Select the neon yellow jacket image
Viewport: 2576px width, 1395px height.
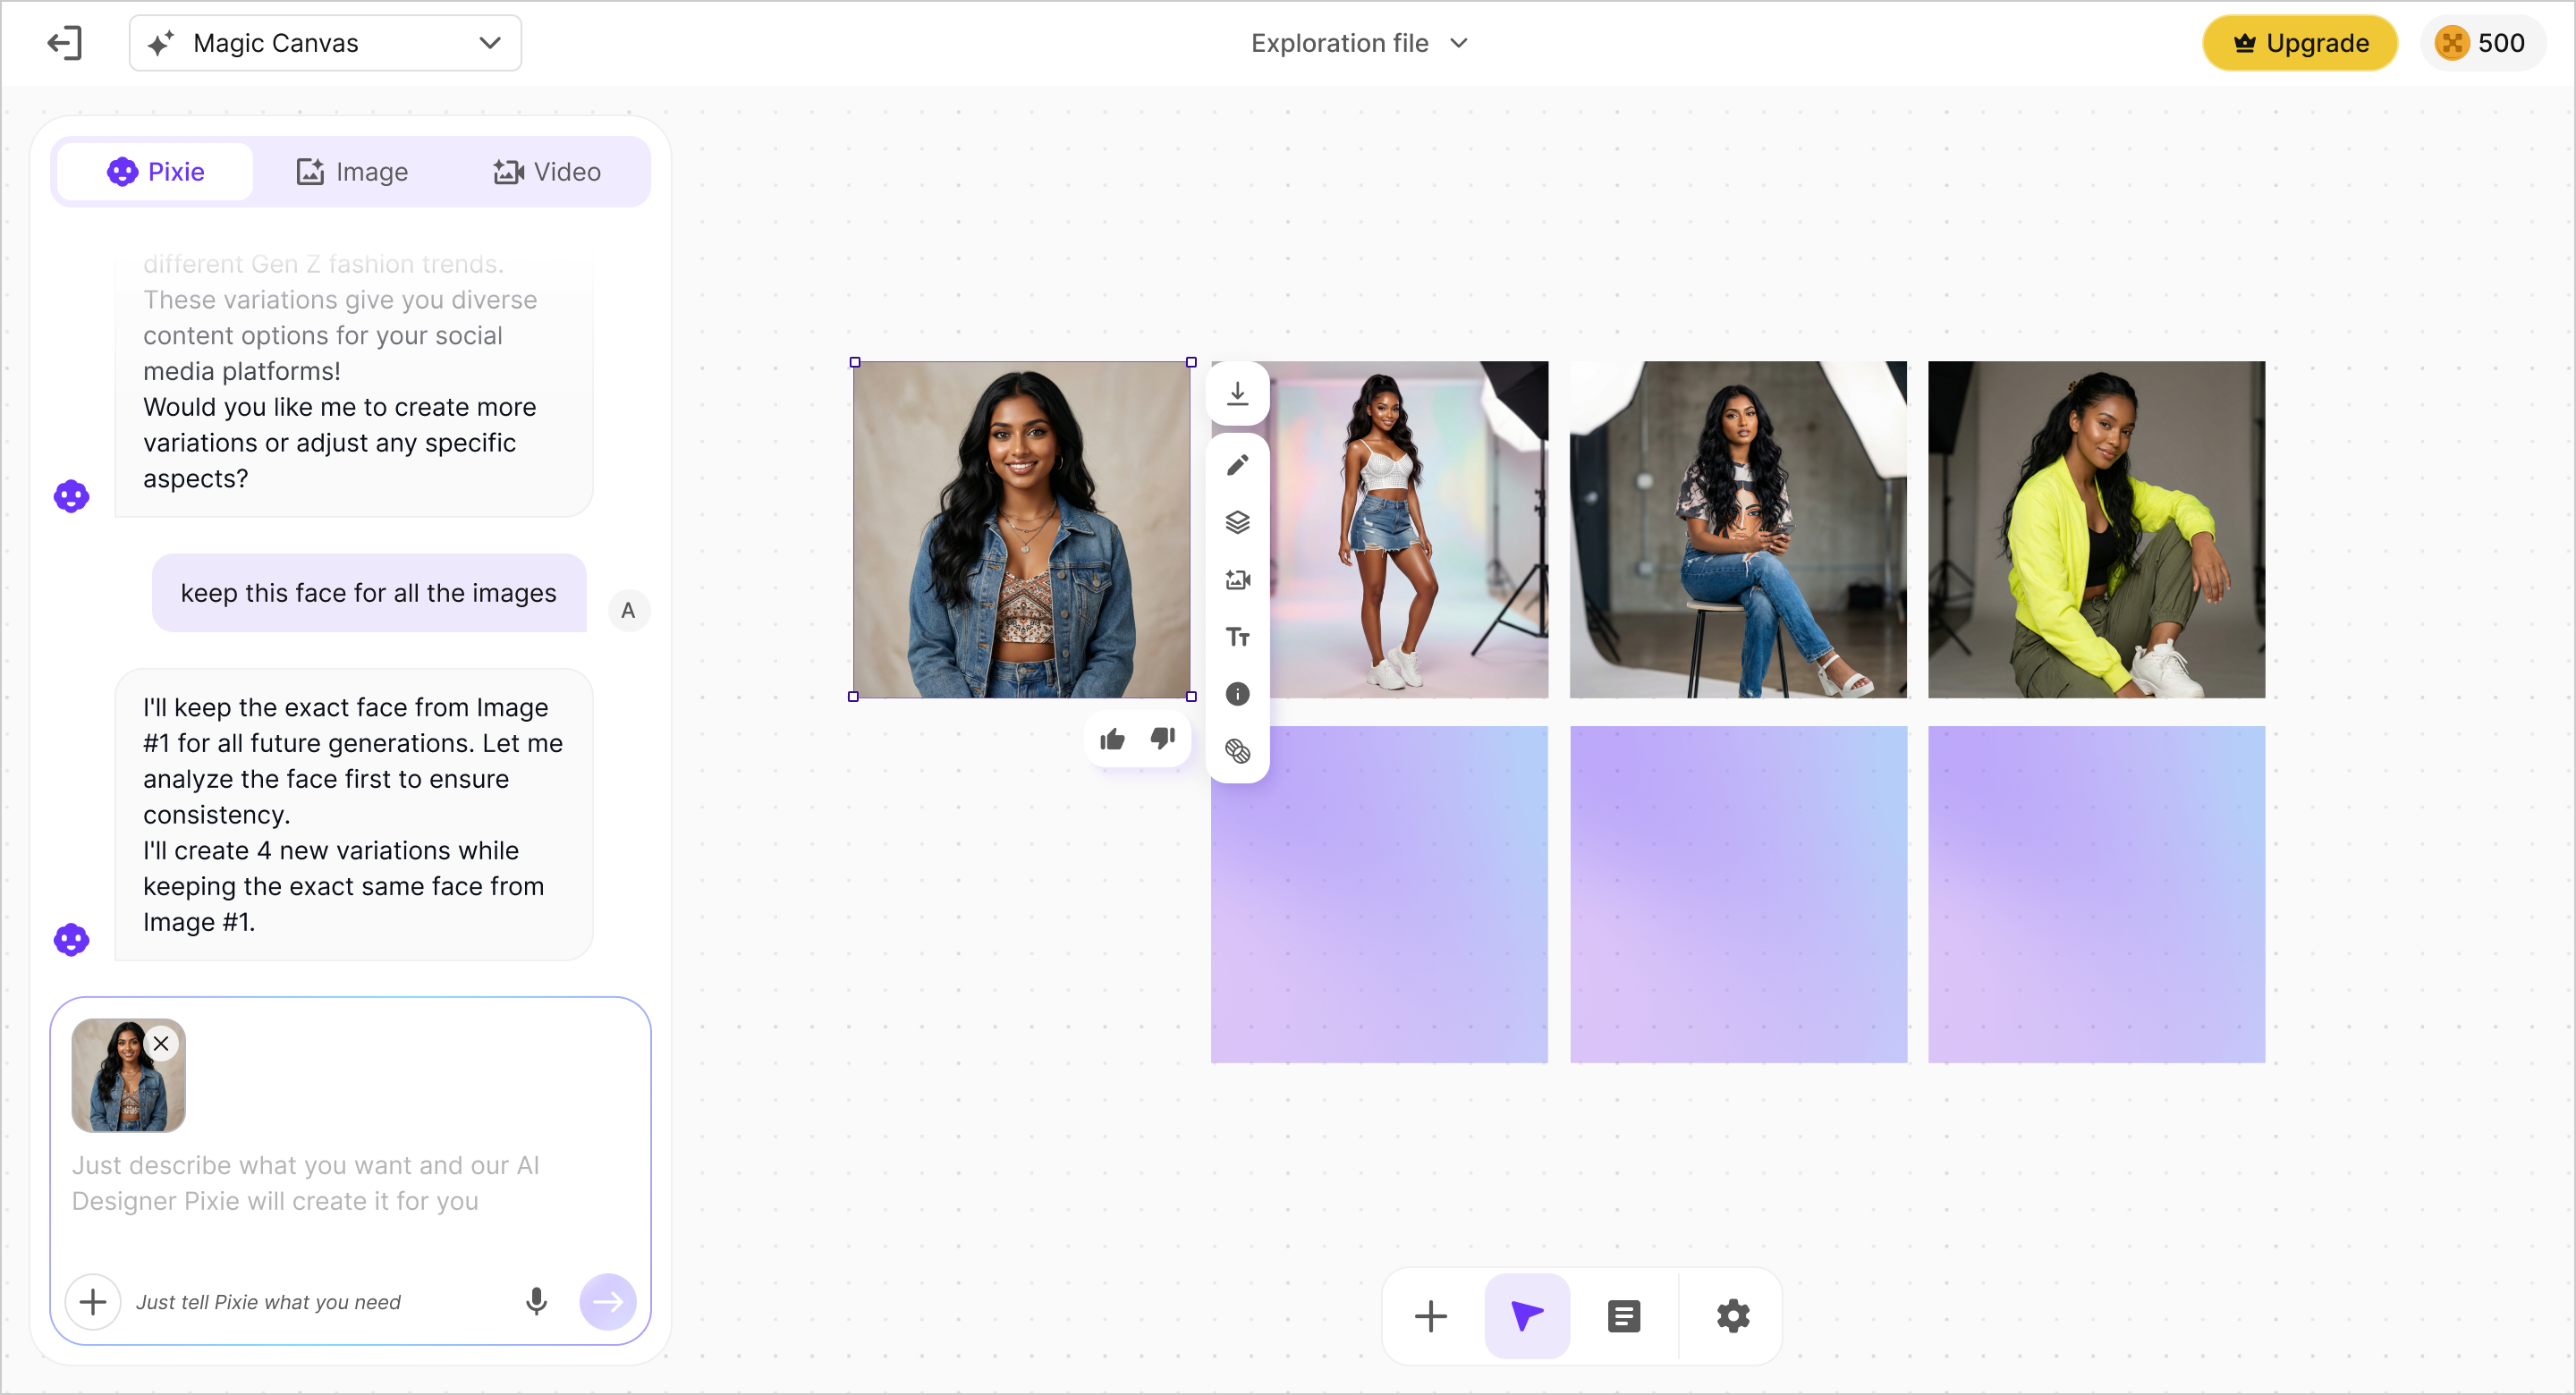coord(2096,530)
